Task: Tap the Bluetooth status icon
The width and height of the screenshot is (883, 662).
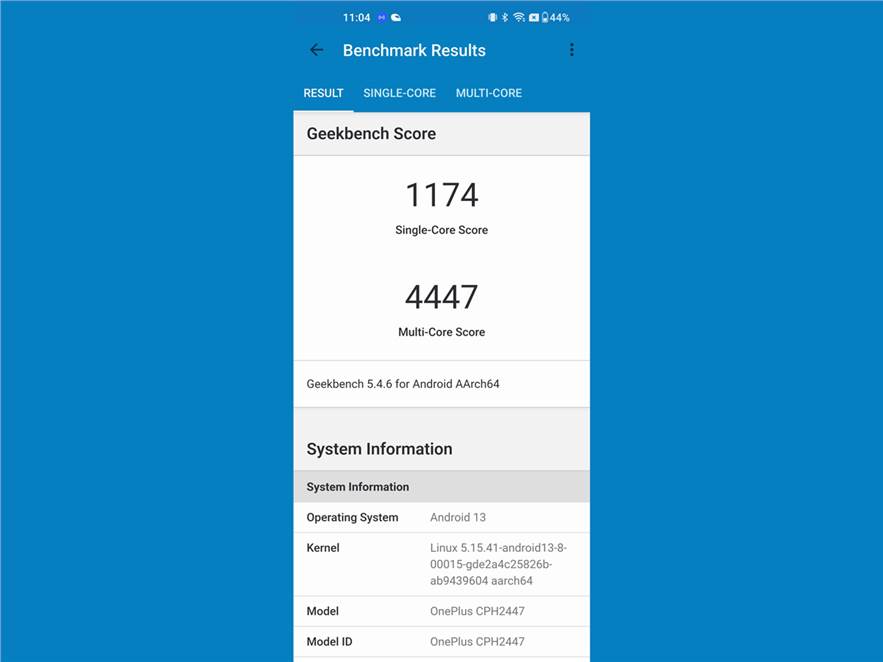Action: point(505,18)
